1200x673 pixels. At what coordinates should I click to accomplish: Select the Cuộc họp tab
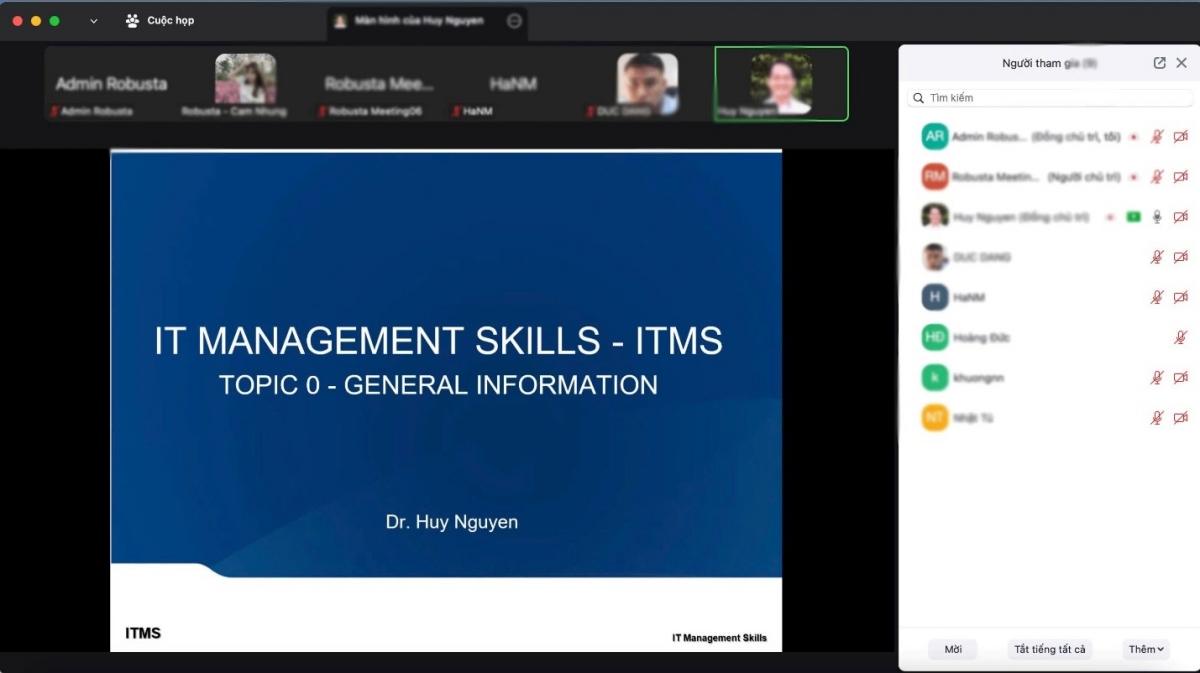(170, 21)
